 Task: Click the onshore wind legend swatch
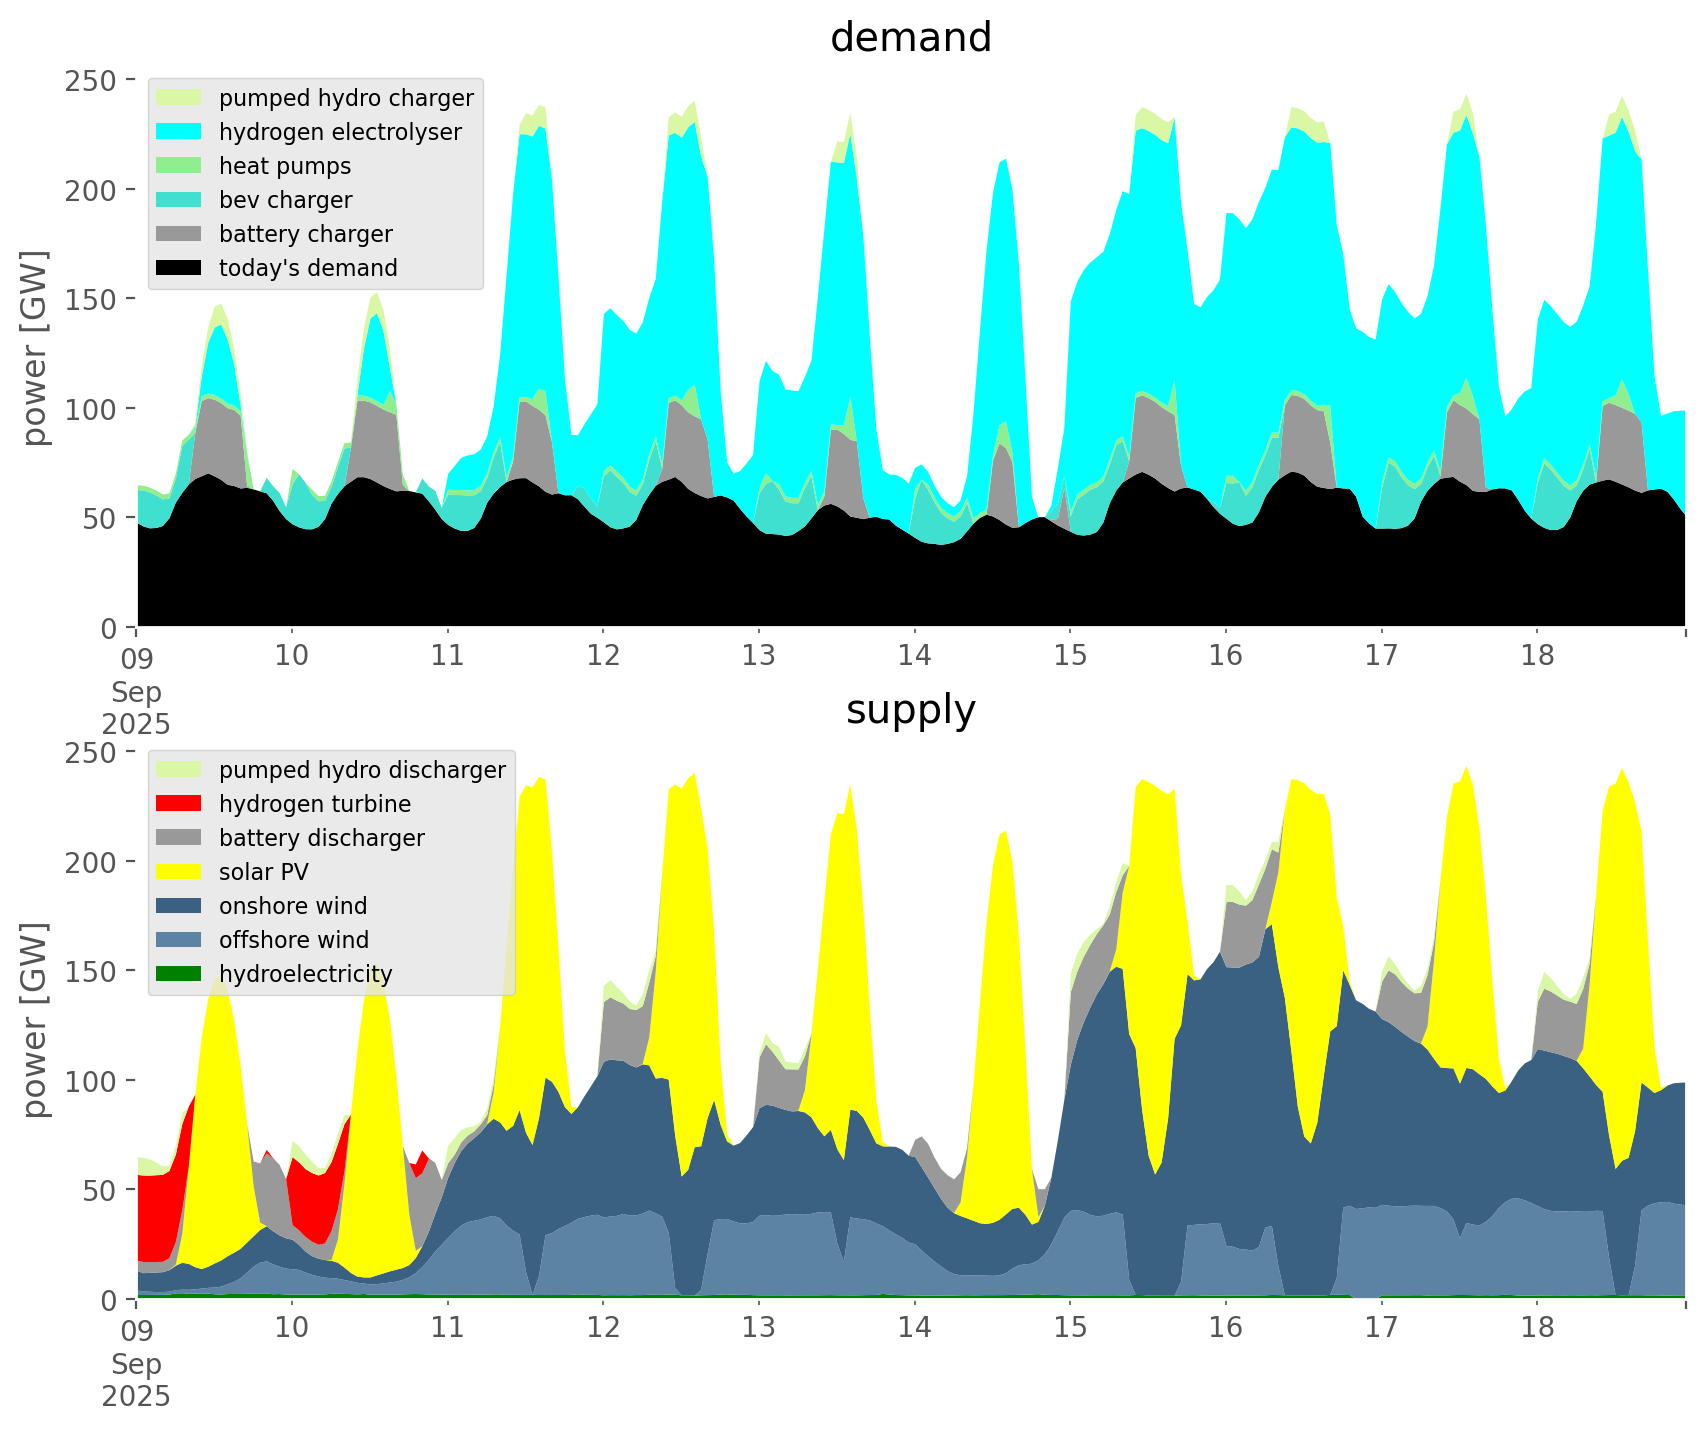(179, 906)
